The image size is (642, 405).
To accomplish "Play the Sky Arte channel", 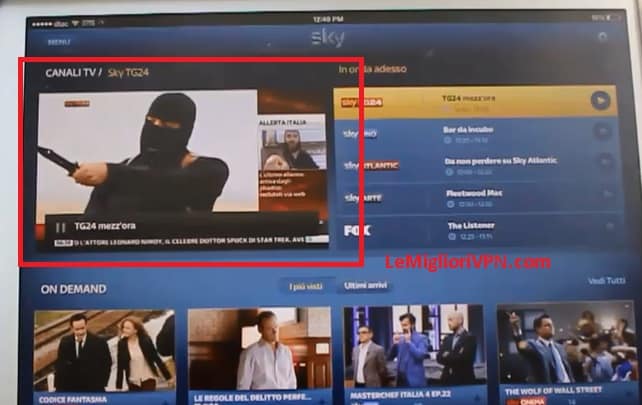I will point(608,194).
